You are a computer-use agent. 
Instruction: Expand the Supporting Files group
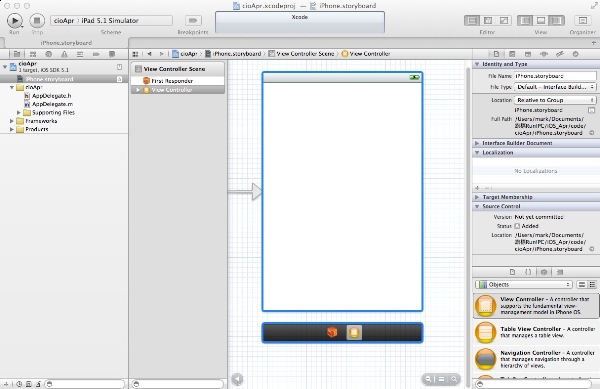coord(18,112)
